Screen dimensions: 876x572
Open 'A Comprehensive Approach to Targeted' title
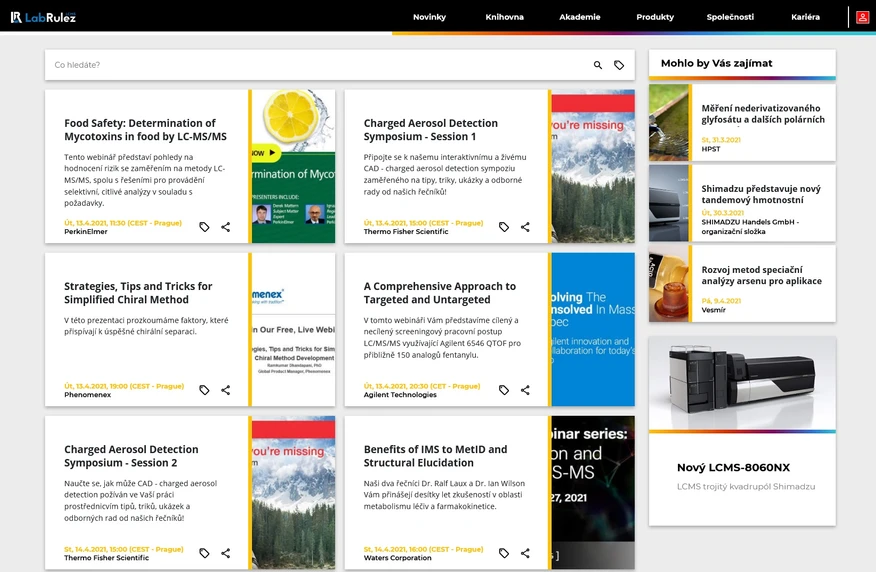point(440,293)
